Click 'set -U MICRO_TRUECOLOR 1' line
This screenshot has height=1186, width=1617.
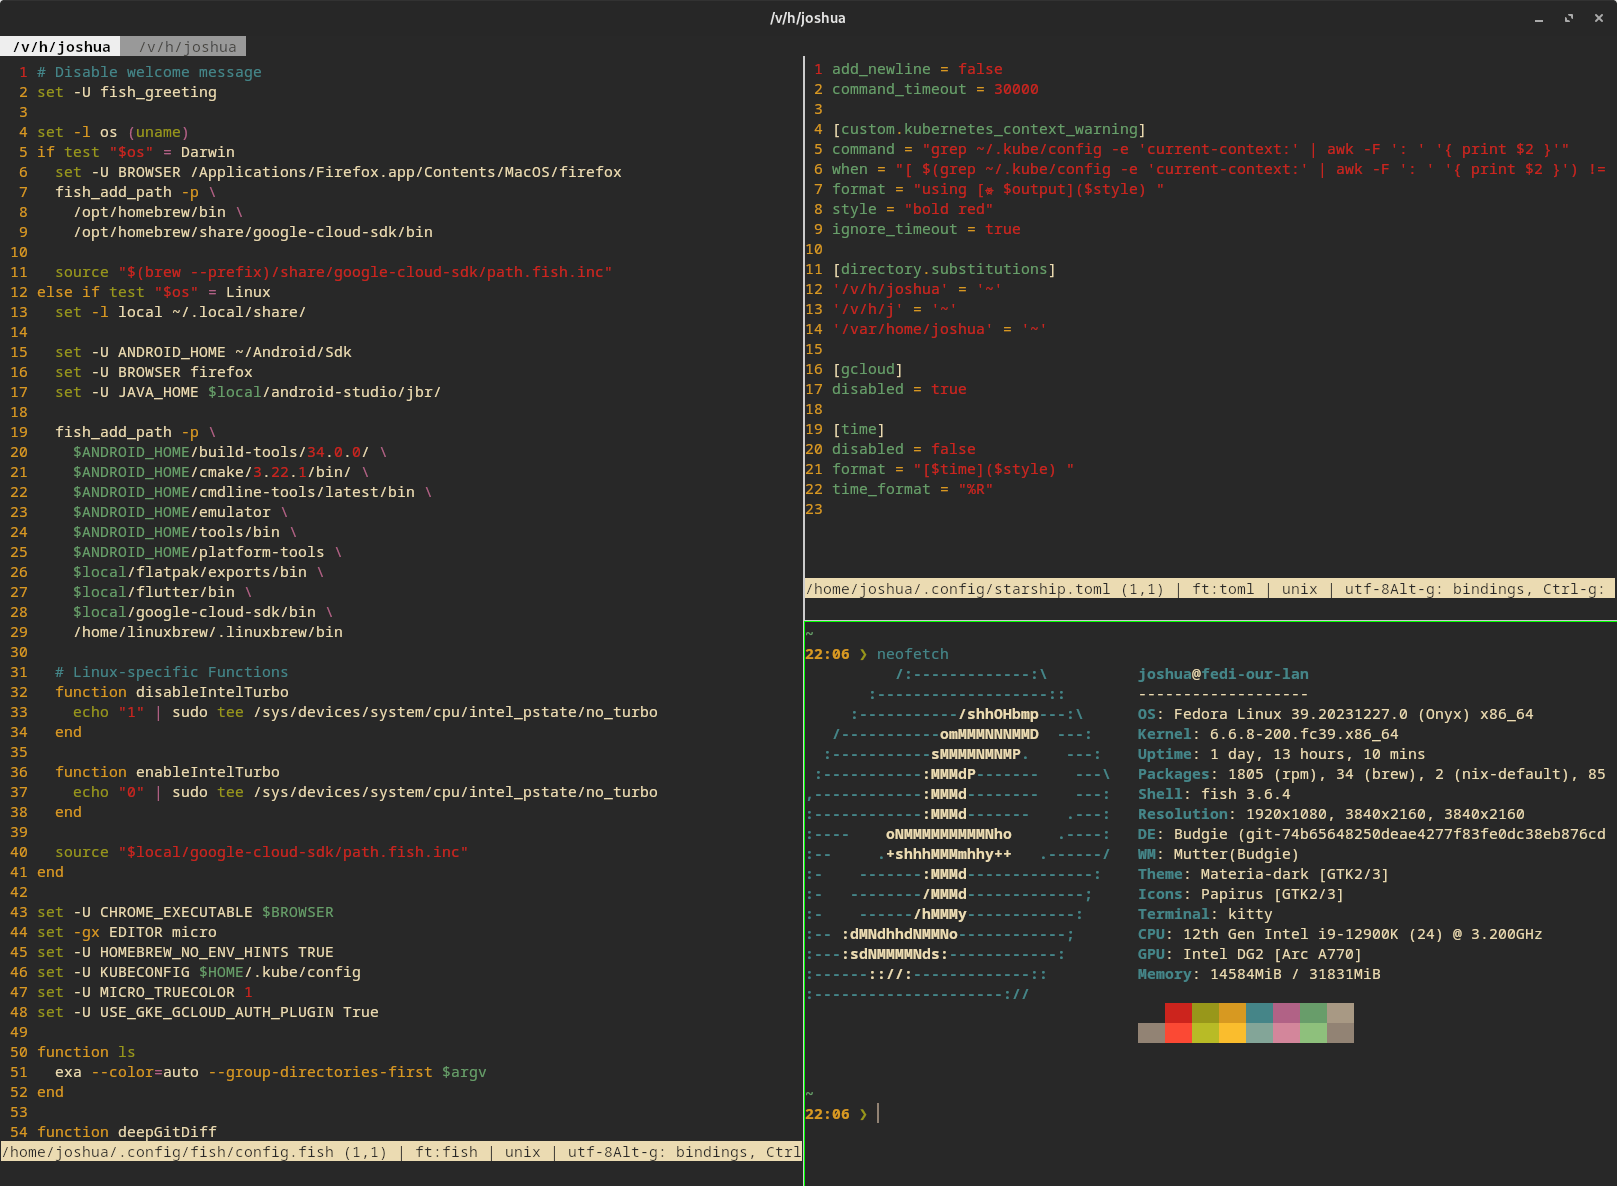tap(145, 992)
